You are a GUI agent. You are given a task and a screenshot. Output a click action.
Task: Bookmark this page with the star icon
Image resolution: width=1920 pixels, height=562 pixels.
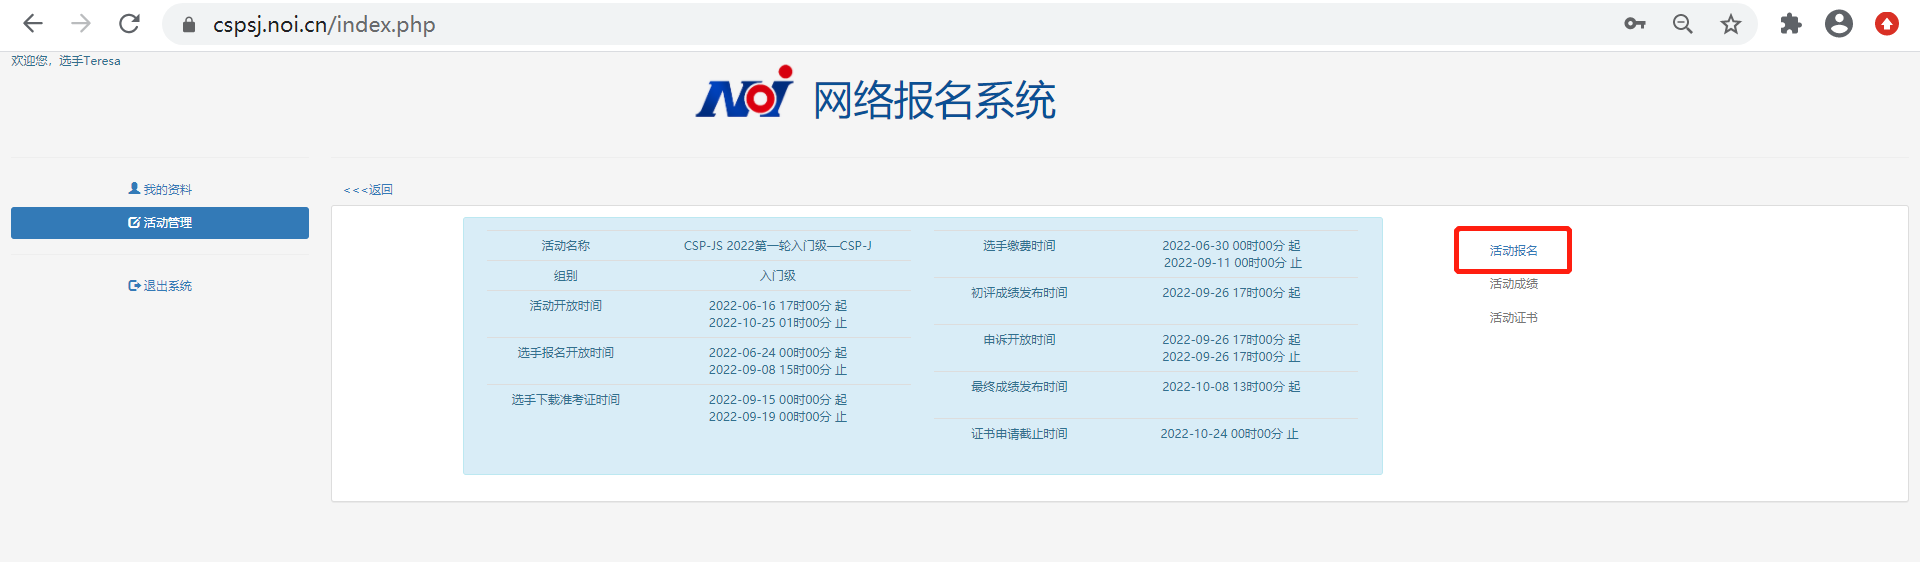pos(1731,24)
